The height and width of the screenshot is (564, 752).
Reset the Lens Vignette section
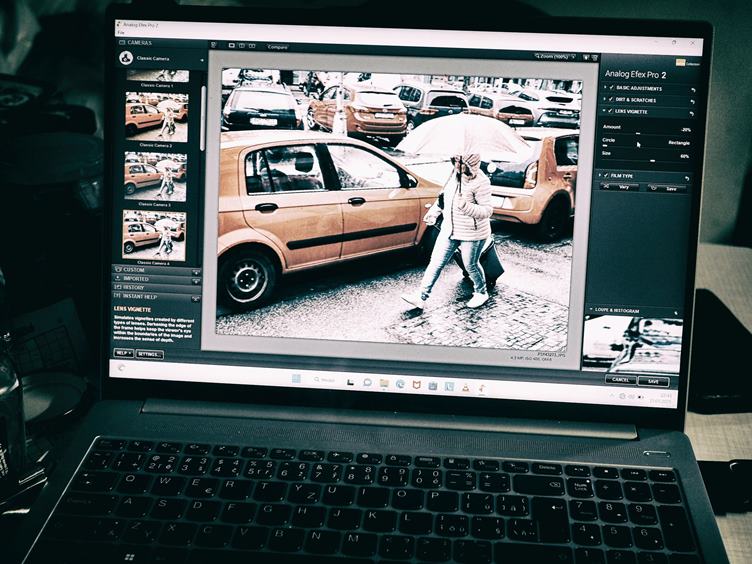pos(691,114)
